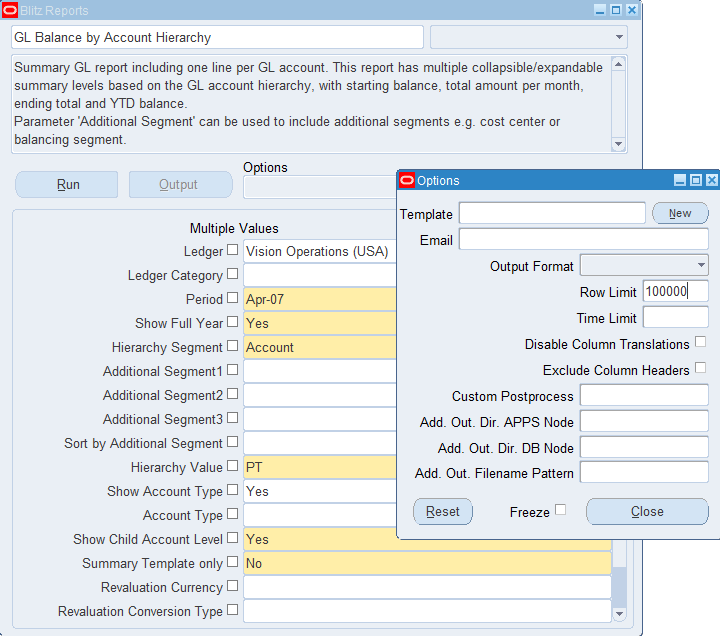Enable Exclude Column Headers checkbox
This screenshot has height=636, width=720.
pyautogui.click(x=700, y=367)
